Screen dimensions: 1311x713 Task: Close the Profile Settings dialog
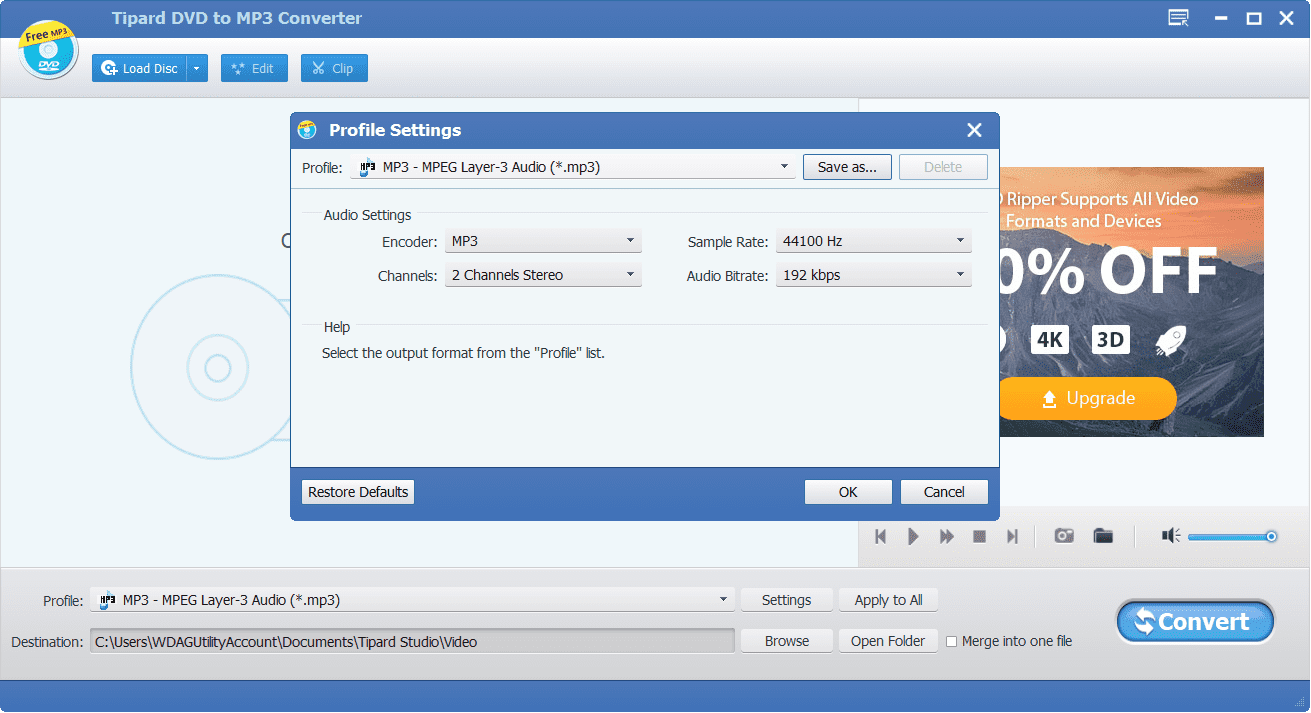(974, 130)
